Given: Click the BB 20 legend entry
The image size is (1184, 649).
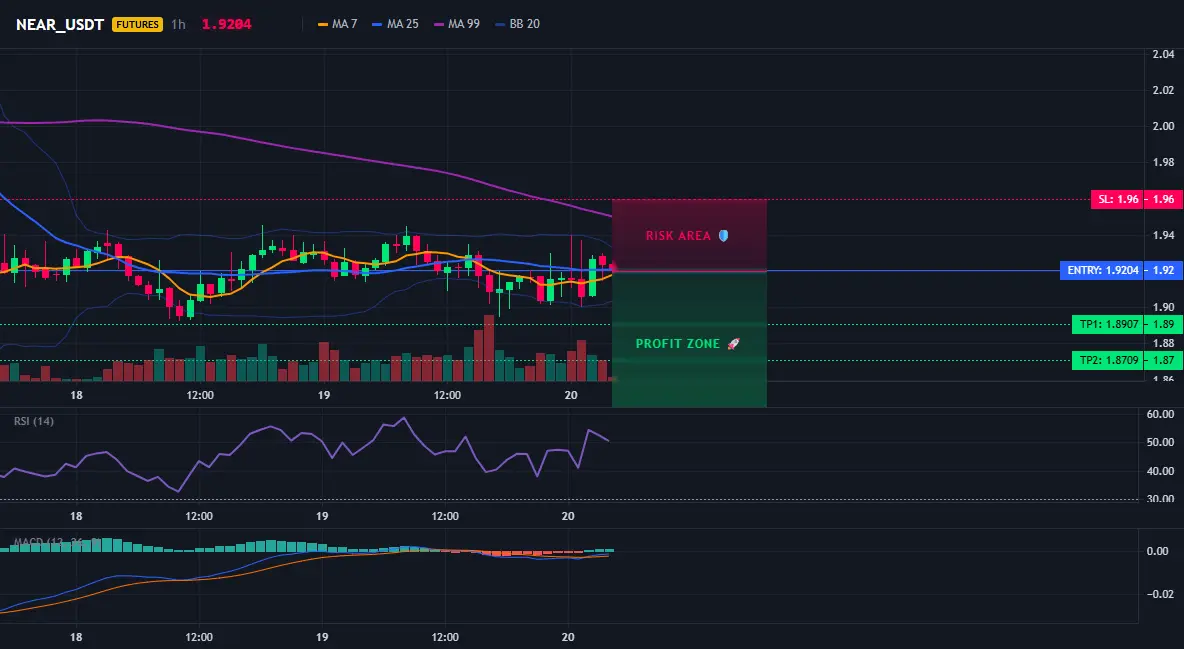Looking at the screenshot, I should [518, 24].
